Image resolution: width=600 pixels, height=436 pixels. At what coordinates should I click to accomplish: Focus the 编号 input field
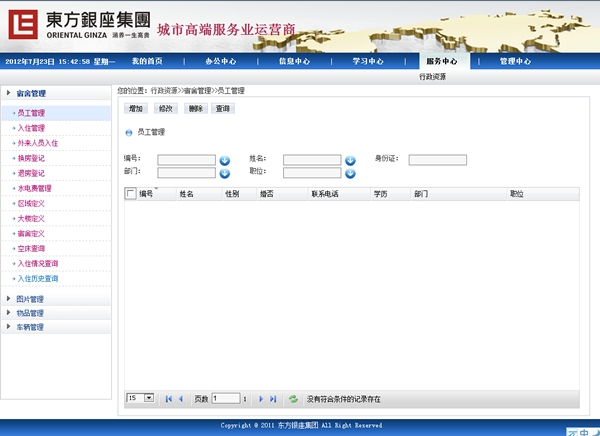(186, 160)
